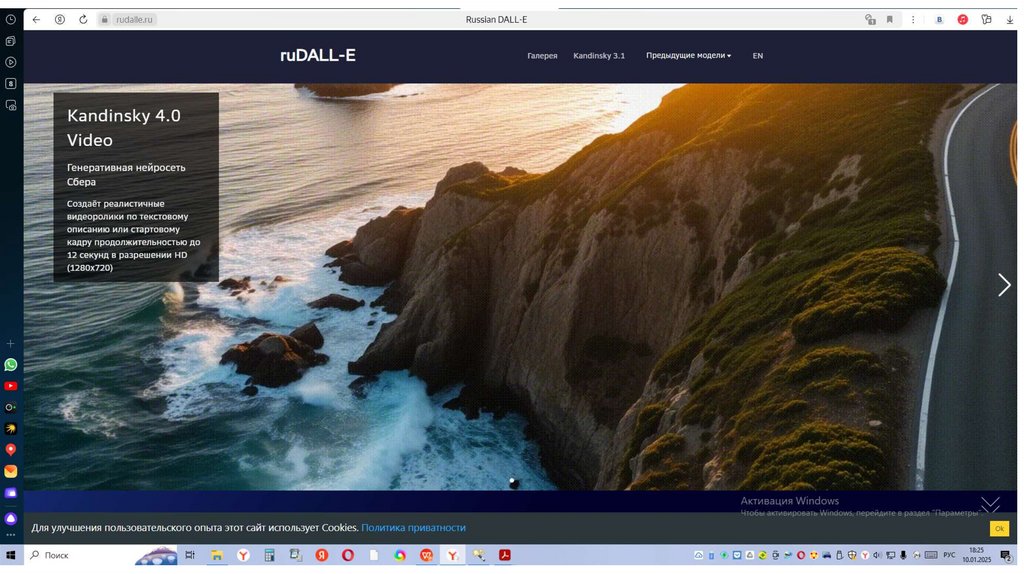Accept cookies with the Ok button
Viewport: 1024px width, 574px height.
click(999, 528)
